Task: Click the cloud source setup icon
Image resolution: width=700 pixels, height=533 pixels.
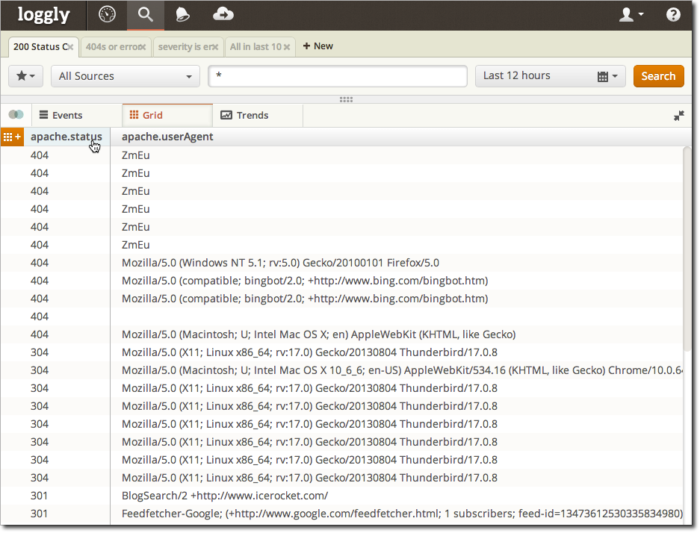Action: tap(223, 14)
